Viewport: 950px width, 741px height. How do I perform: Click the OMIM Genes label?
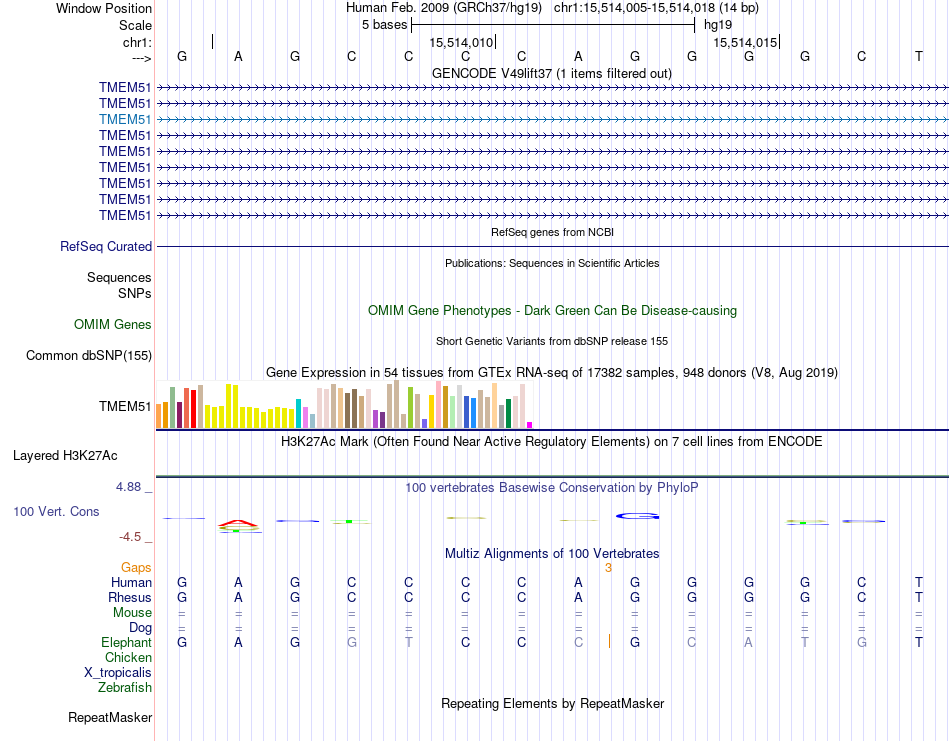[x=113, y=324]
